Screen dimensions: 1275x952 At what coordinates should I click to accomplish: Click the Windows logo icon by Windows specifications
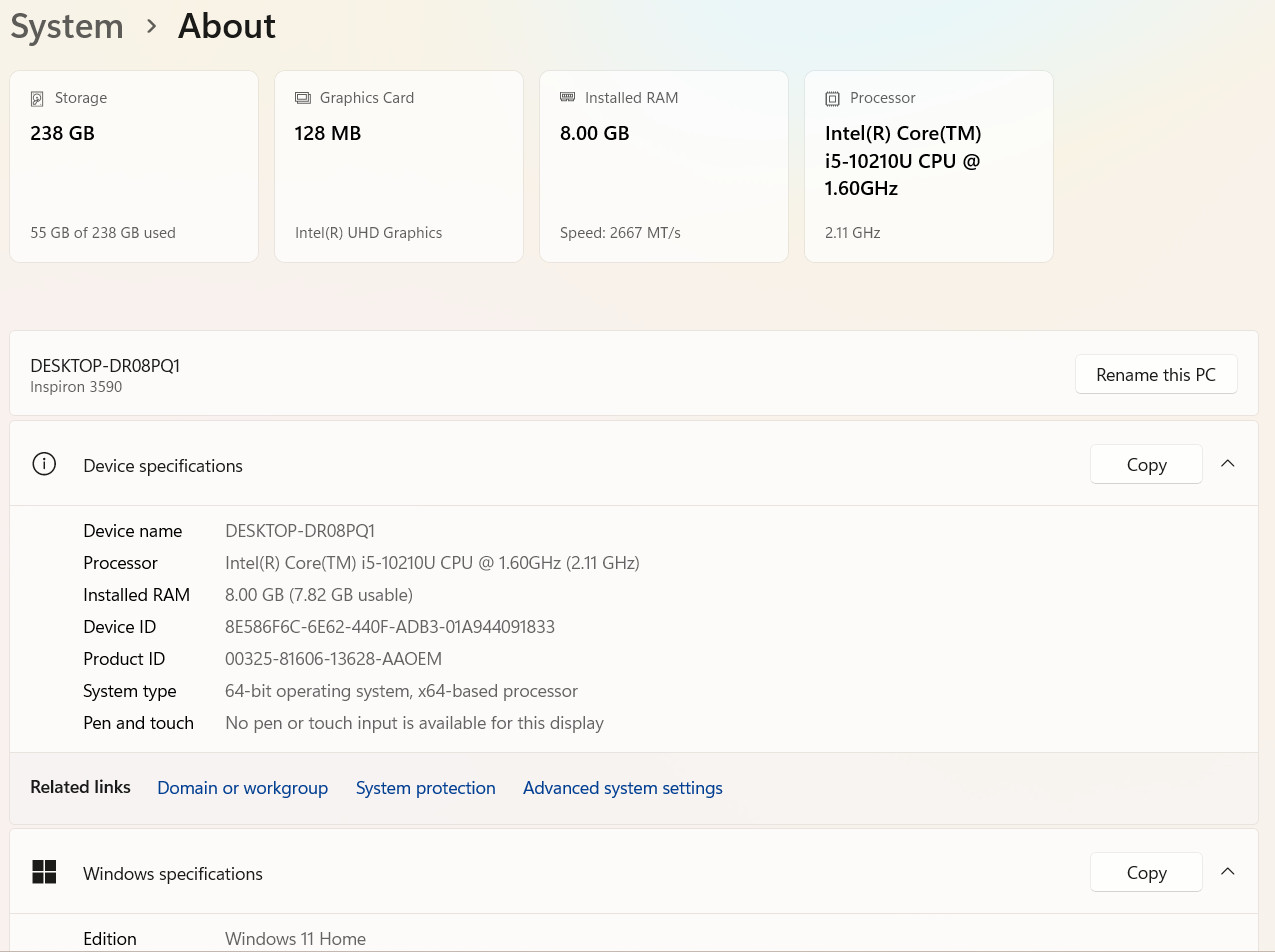click(x=44, y=872)
